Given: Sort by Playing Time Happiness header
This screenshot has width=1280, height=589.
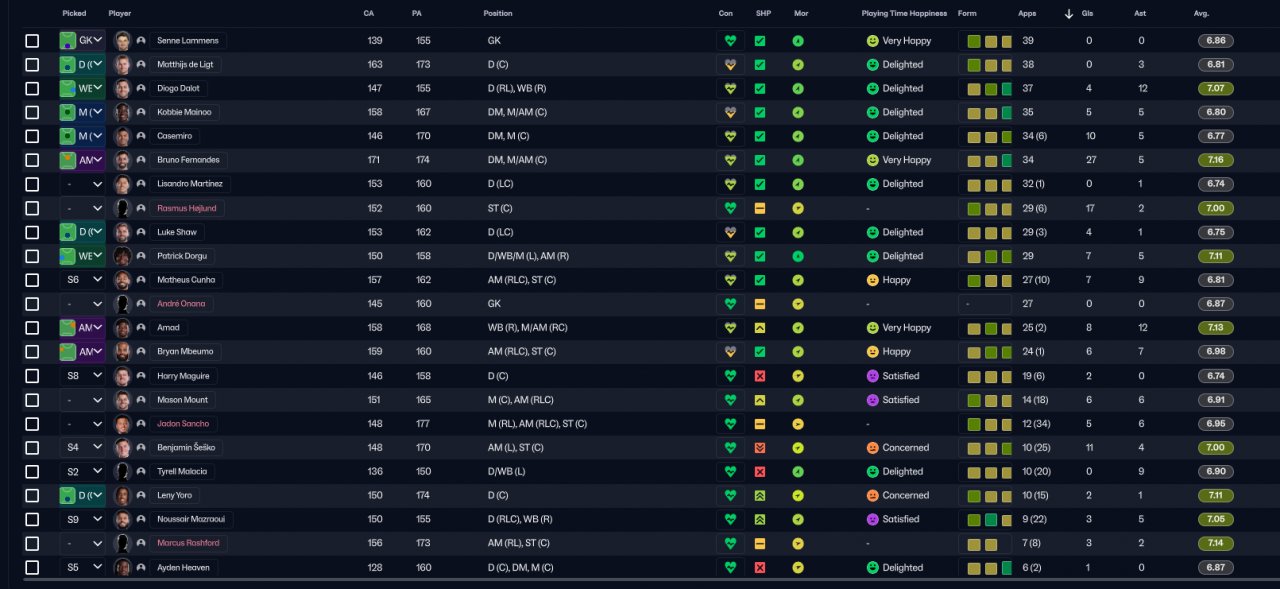Looking at the screenshot, I should click(x=905, y=14).
